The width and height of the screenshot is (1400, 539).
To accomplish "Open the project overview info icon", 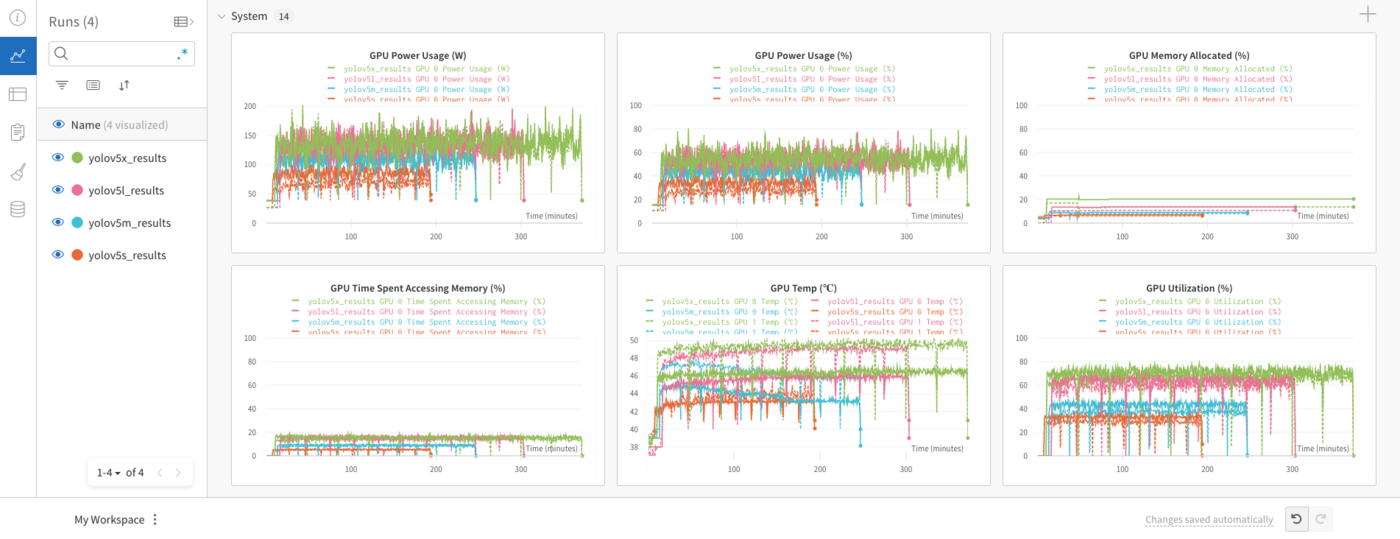I will pyautogui.click(x=17, y=17).
